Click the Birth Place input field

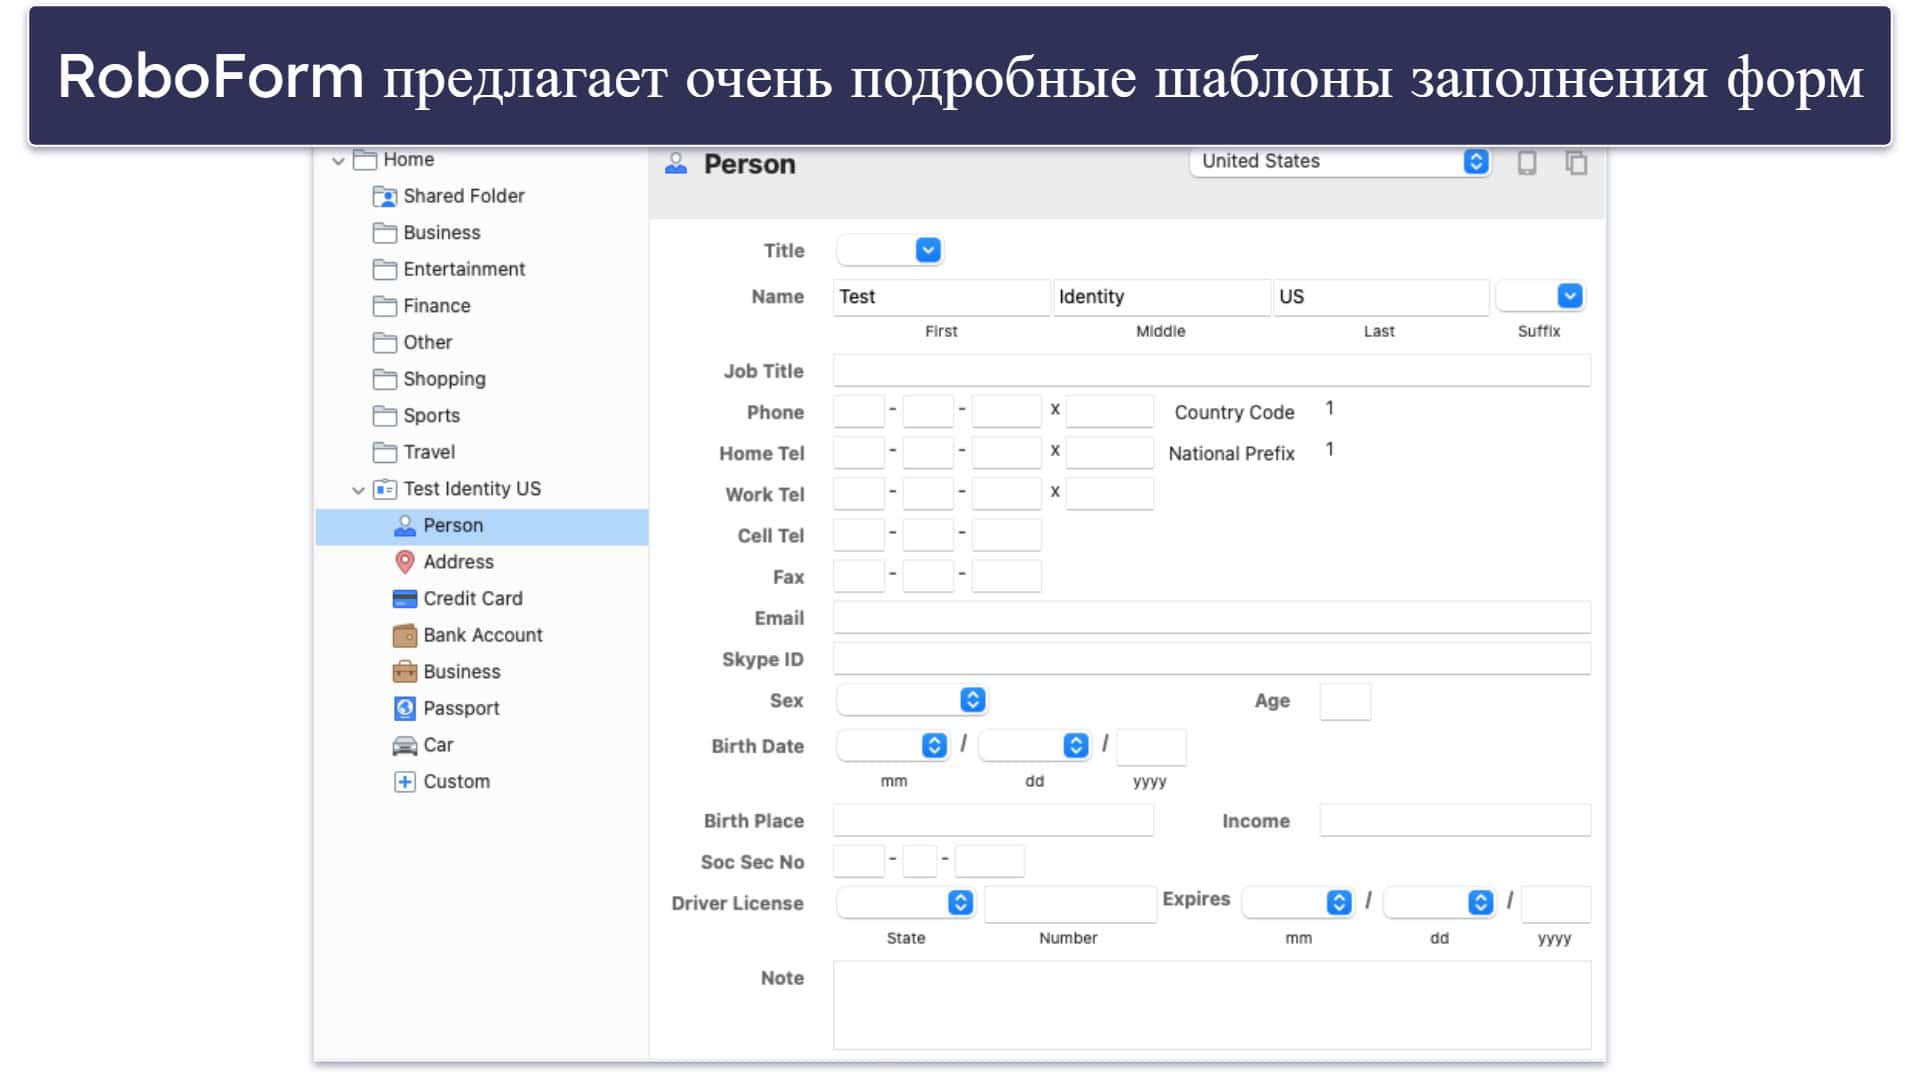click(x=993, y=820)
